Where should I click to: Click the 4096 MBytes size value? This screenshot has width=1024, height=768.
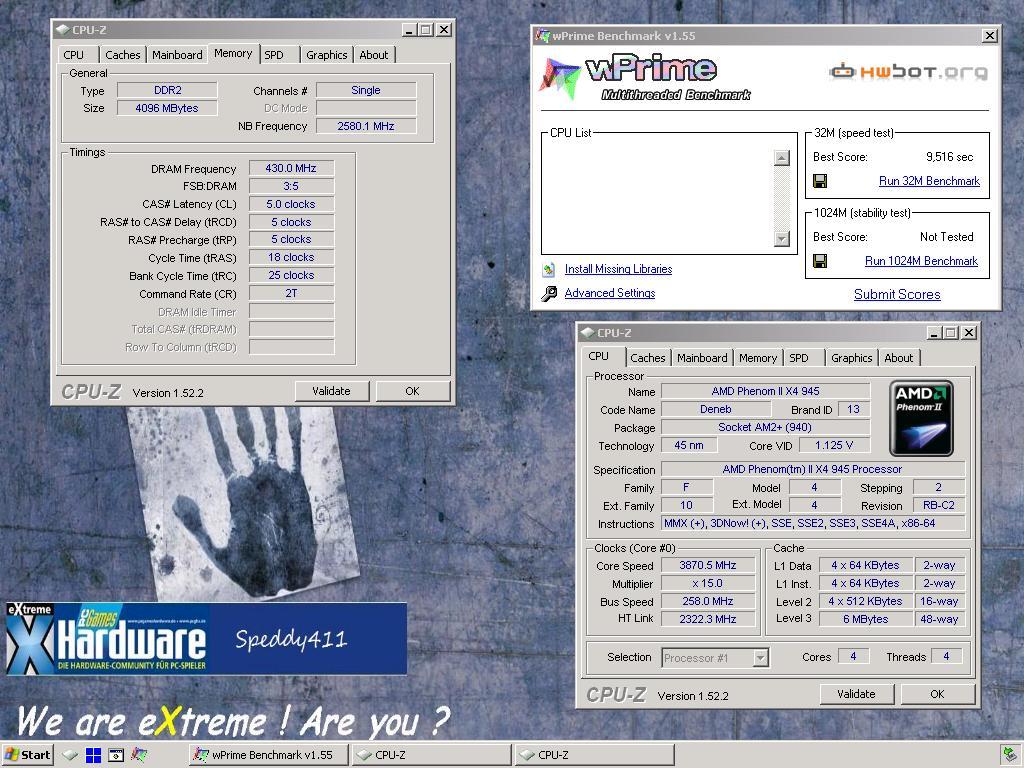point(167,108)
